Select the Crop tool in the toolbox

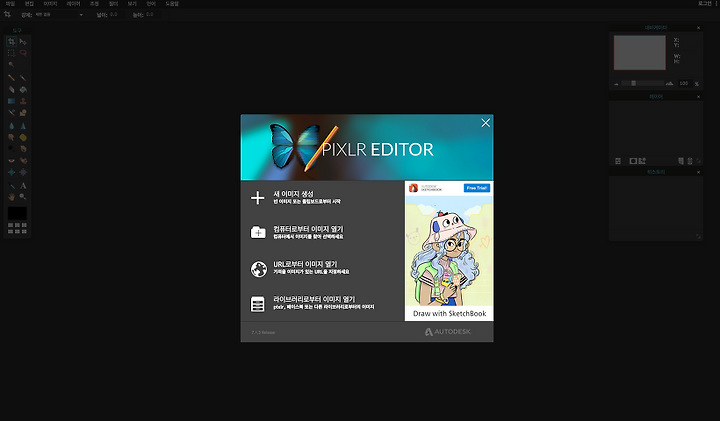pos(11,42)
